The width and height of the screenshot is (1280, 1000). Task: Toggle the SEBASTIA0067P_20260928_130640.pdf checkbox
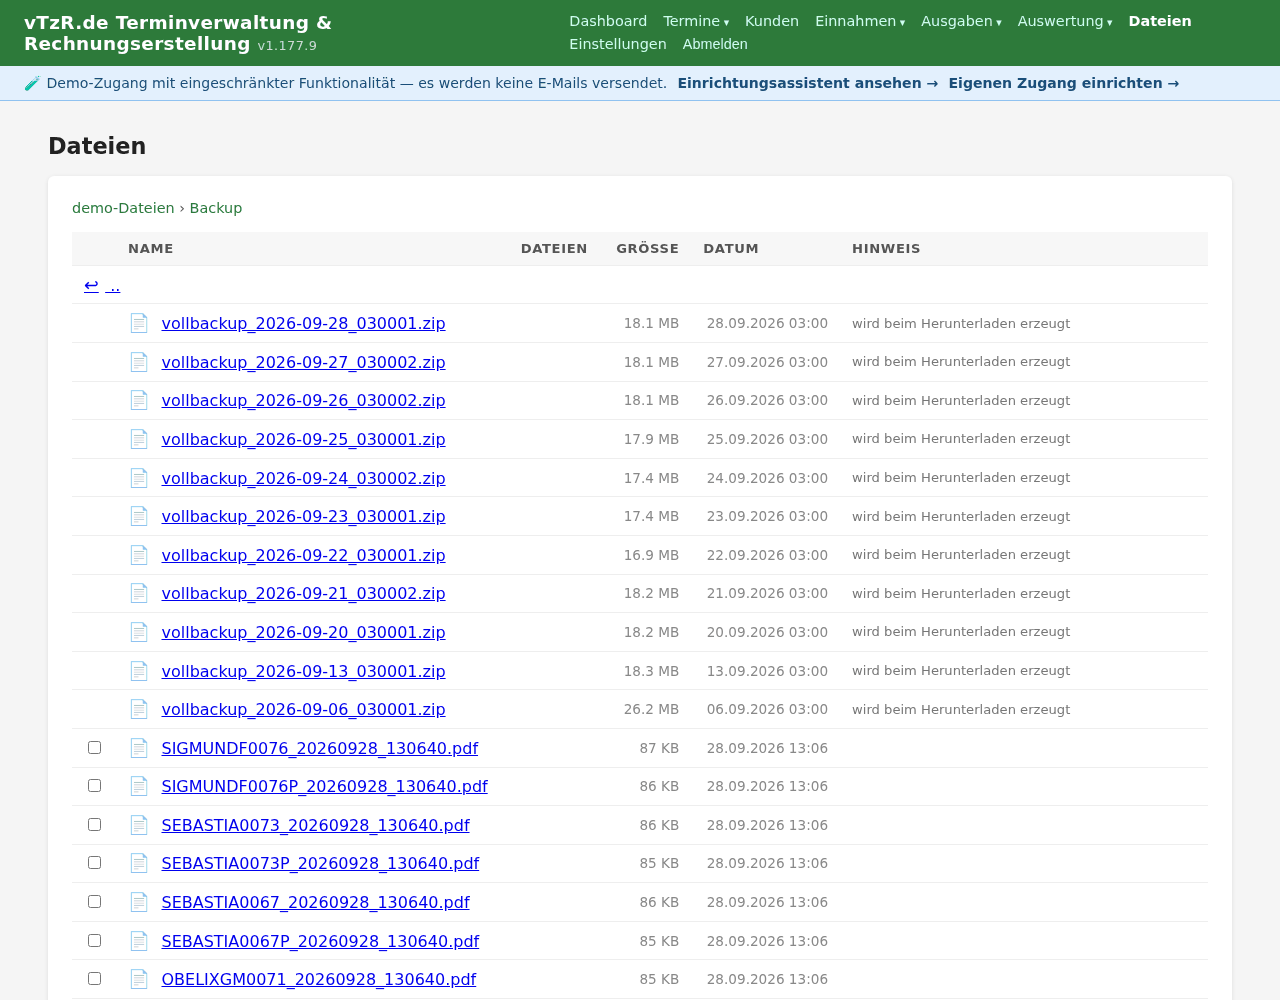click(95, 940)
